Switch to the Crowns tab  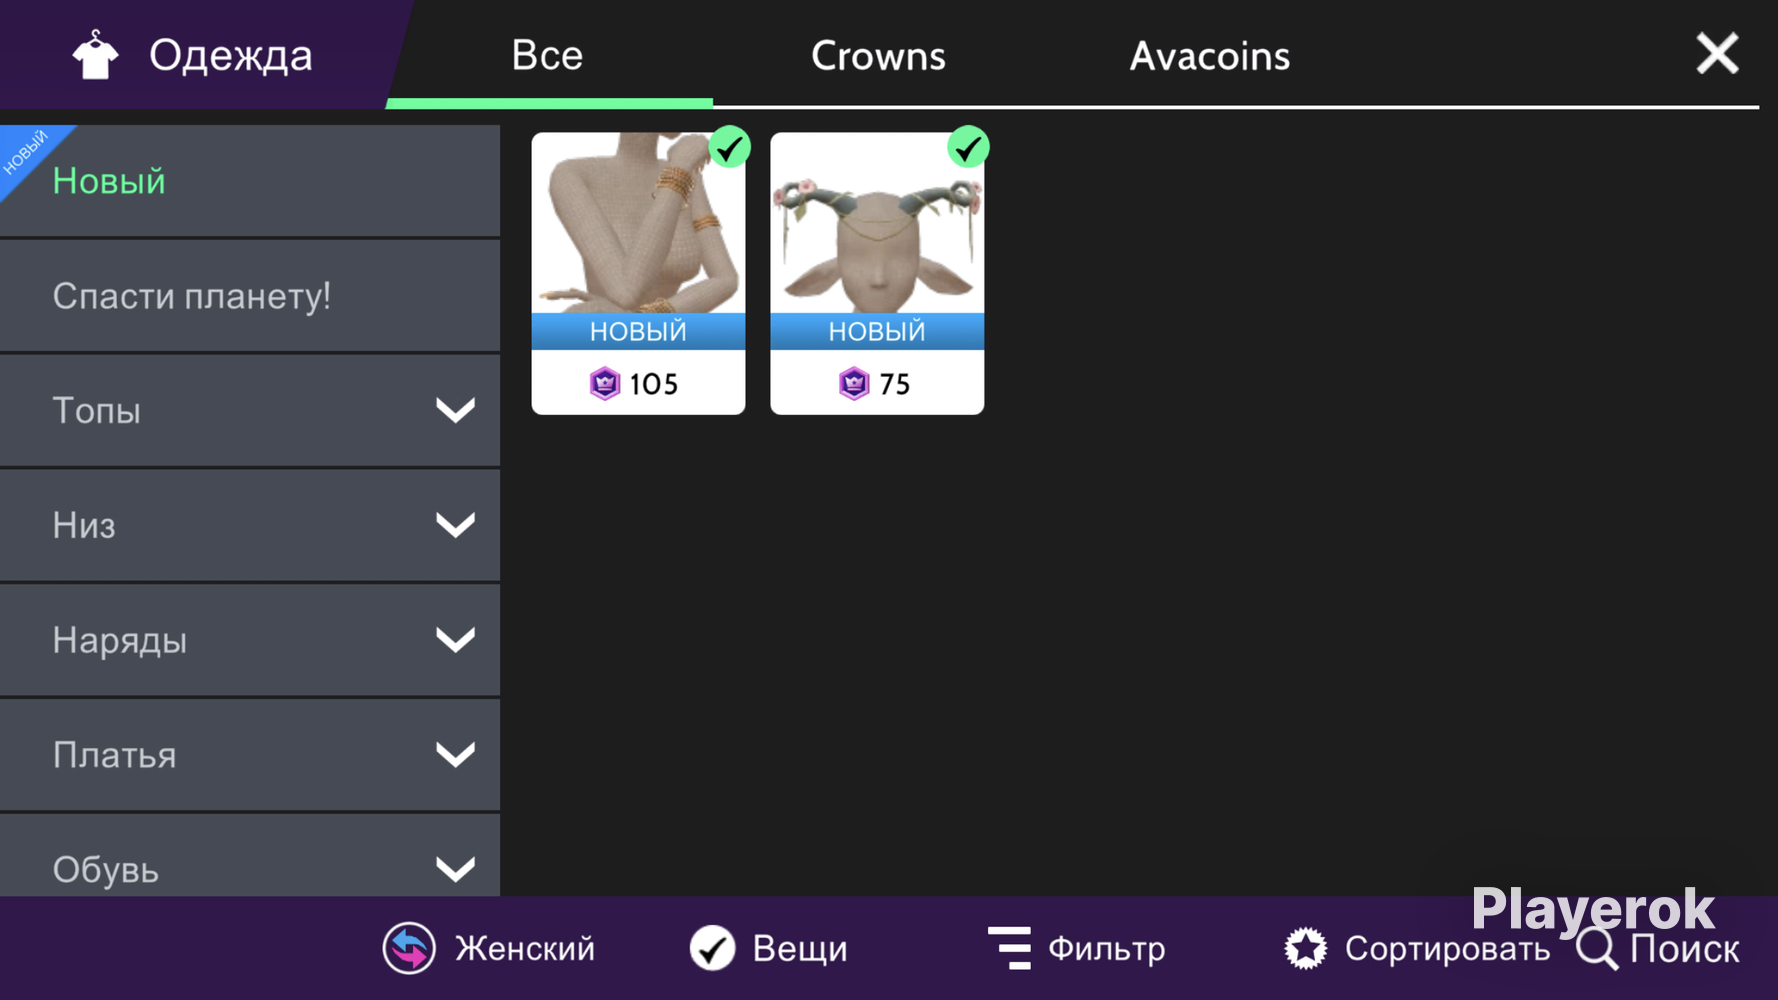point(878,56)
